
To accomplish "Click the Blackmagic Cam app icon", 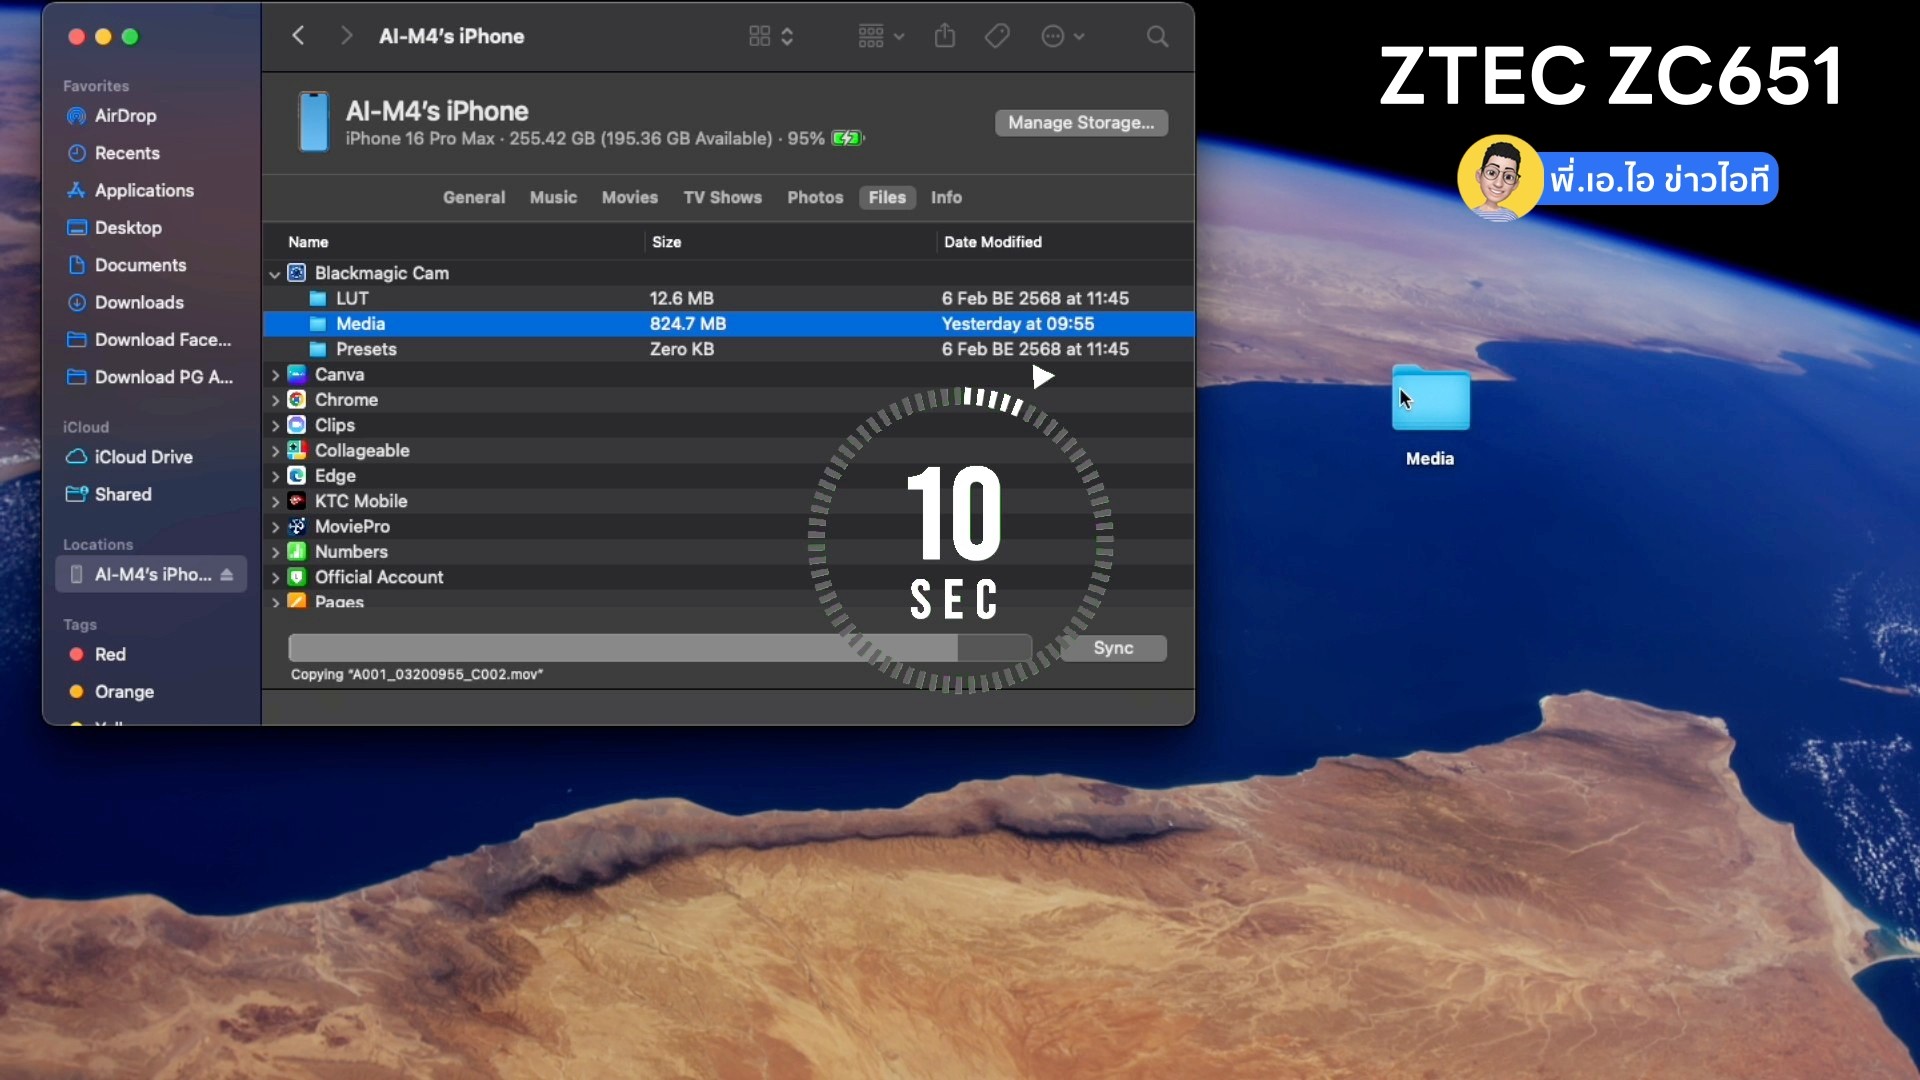I will pos(297,273).
